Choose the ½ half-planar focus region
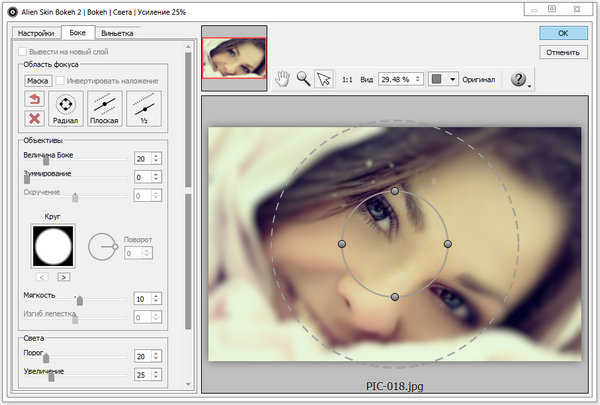The width and height of the screenshot is (600, 405). 146,108
